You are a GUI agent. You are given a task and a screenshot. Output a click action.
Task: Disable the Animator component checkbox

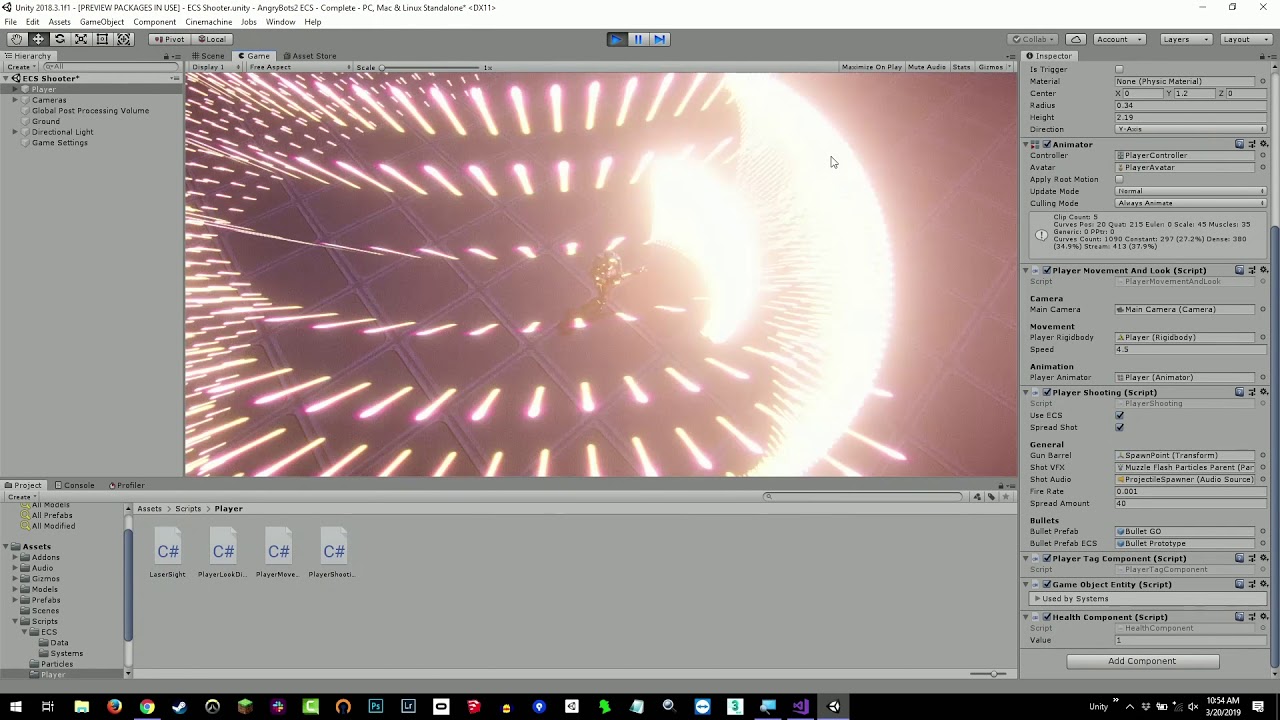click(x=1047, y=144)
